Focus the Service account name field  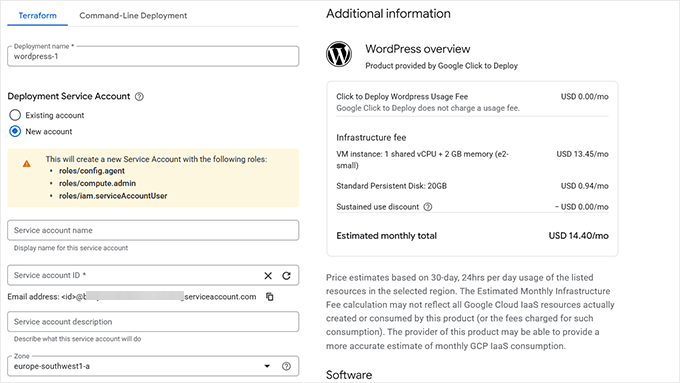coord(153,230)
